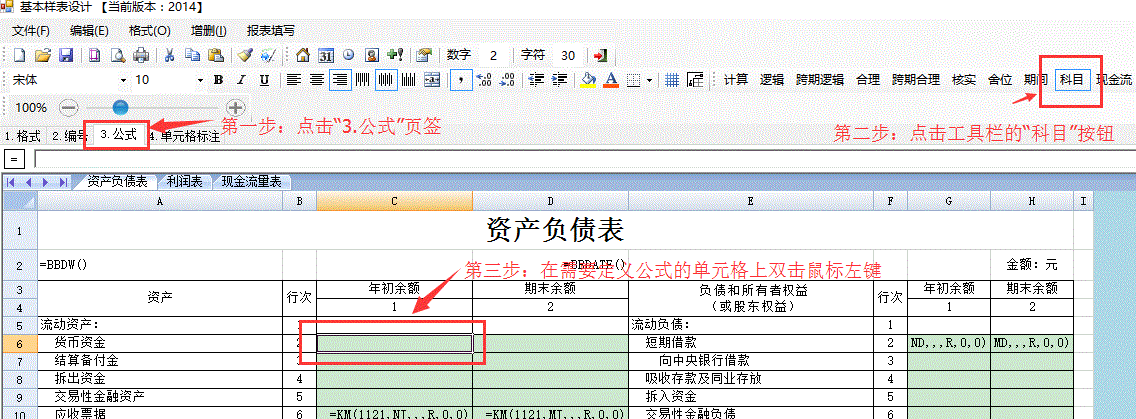
Task: Toggle underline formatting
Action: pyautogui.click(x=264, y=80)
